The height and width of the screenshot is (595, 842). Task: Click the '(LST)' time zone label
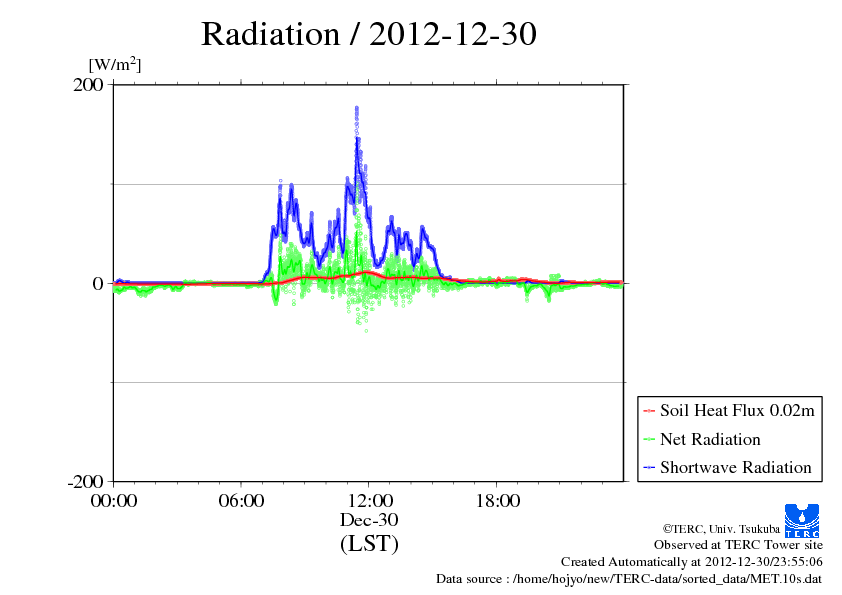tap(369, 543)
